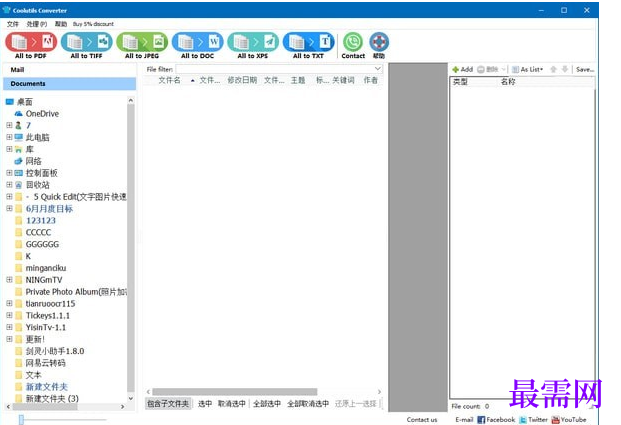
Task: Sort by the 主题 column header
Action: [298, 80]
